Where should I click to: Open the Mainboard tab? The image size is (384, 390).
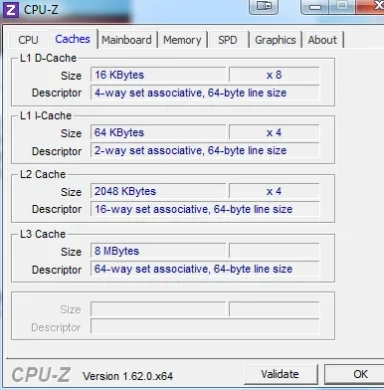pos(127,40)
